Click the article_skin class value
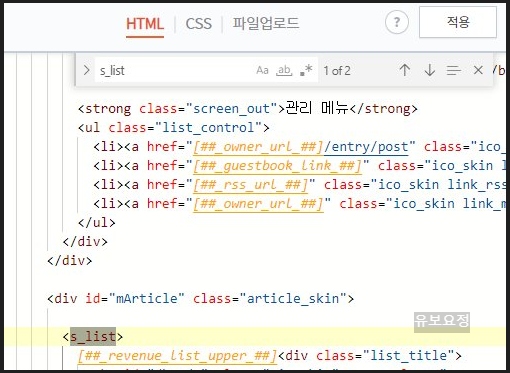This screenshot has height=373, width=510. click(293, 298)
